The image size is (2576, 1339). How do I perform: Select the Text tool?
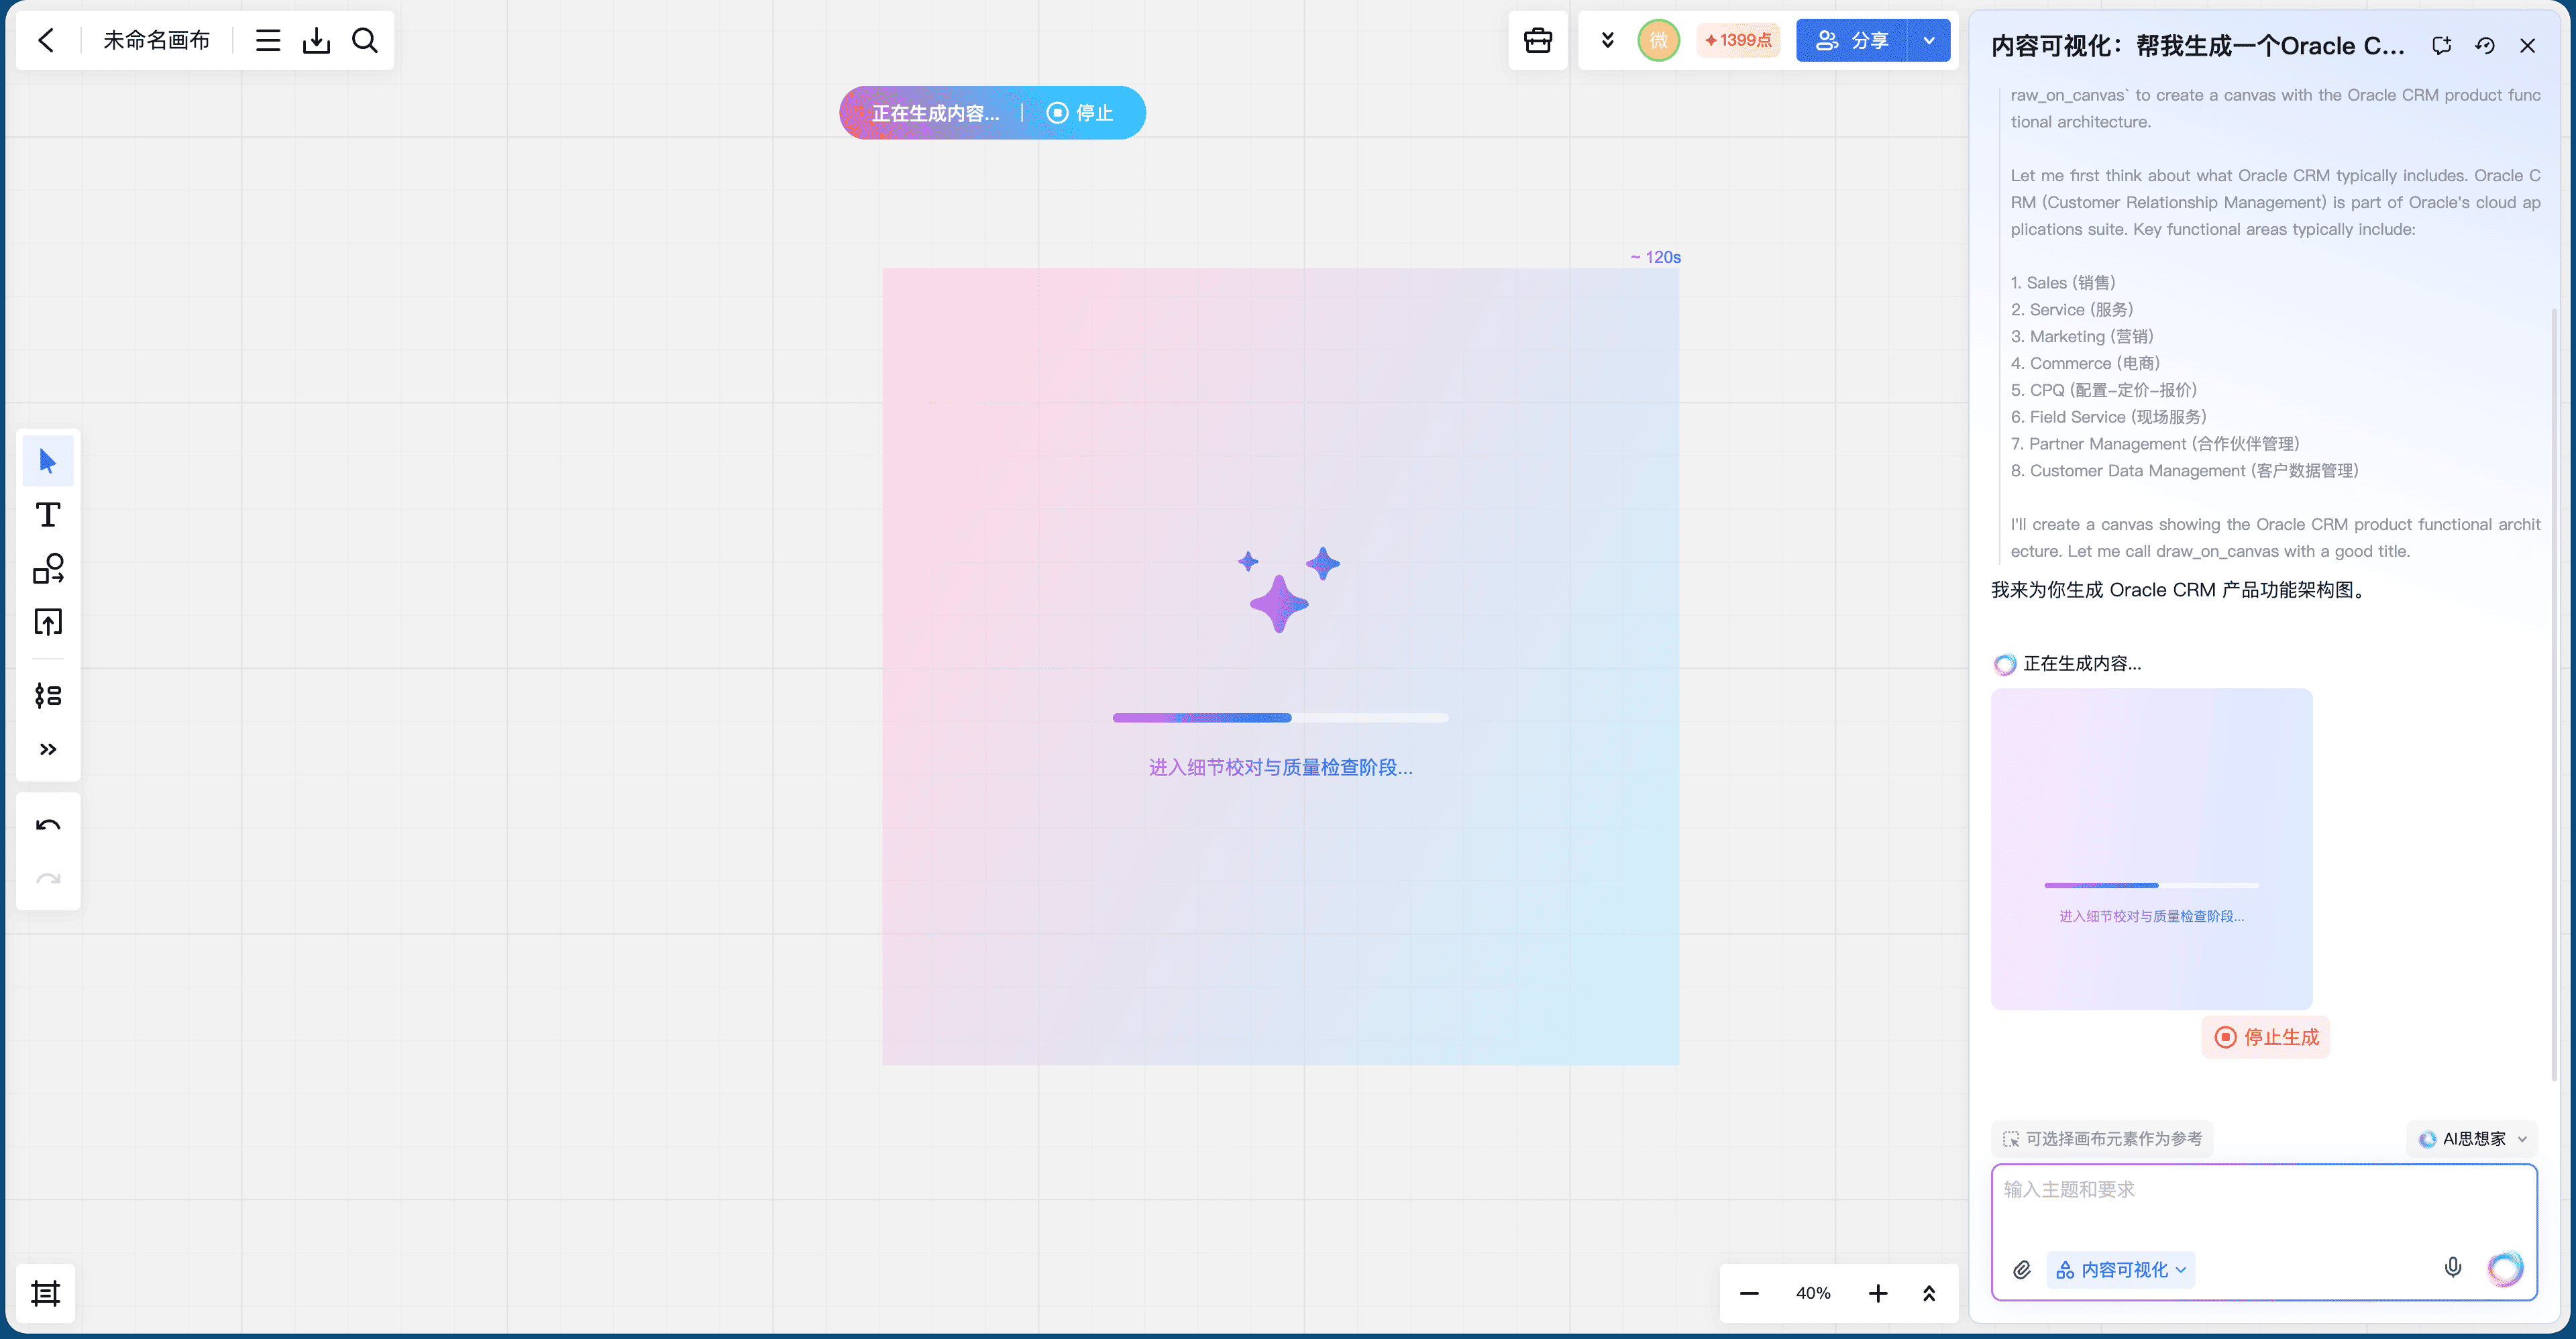(x=48, y=515)
